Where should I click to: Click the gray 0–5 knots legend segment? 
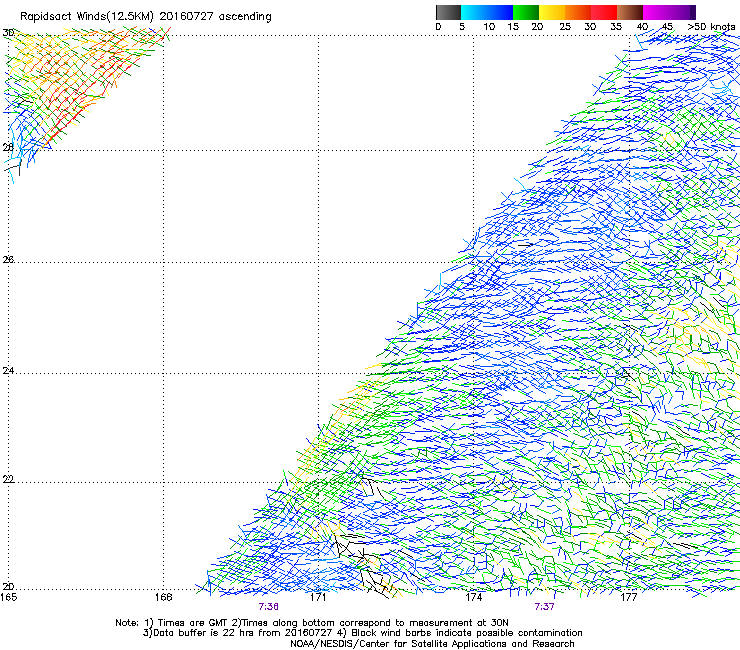[x=448, y=12]
